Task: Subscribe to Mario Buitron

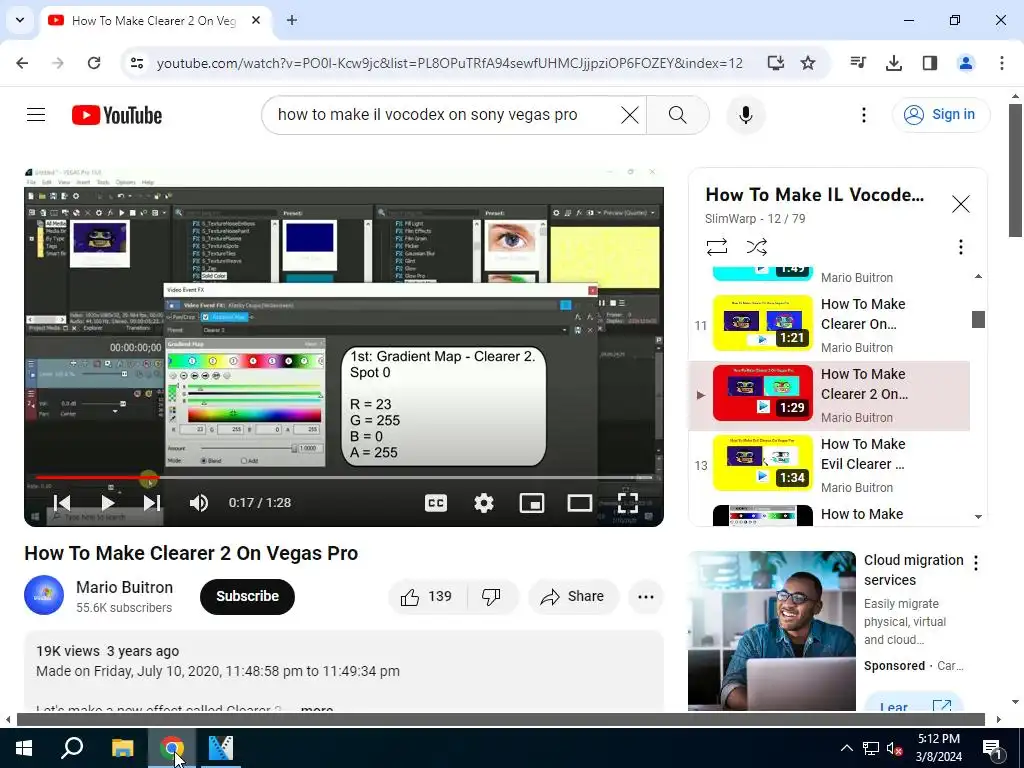Action: 248,596
